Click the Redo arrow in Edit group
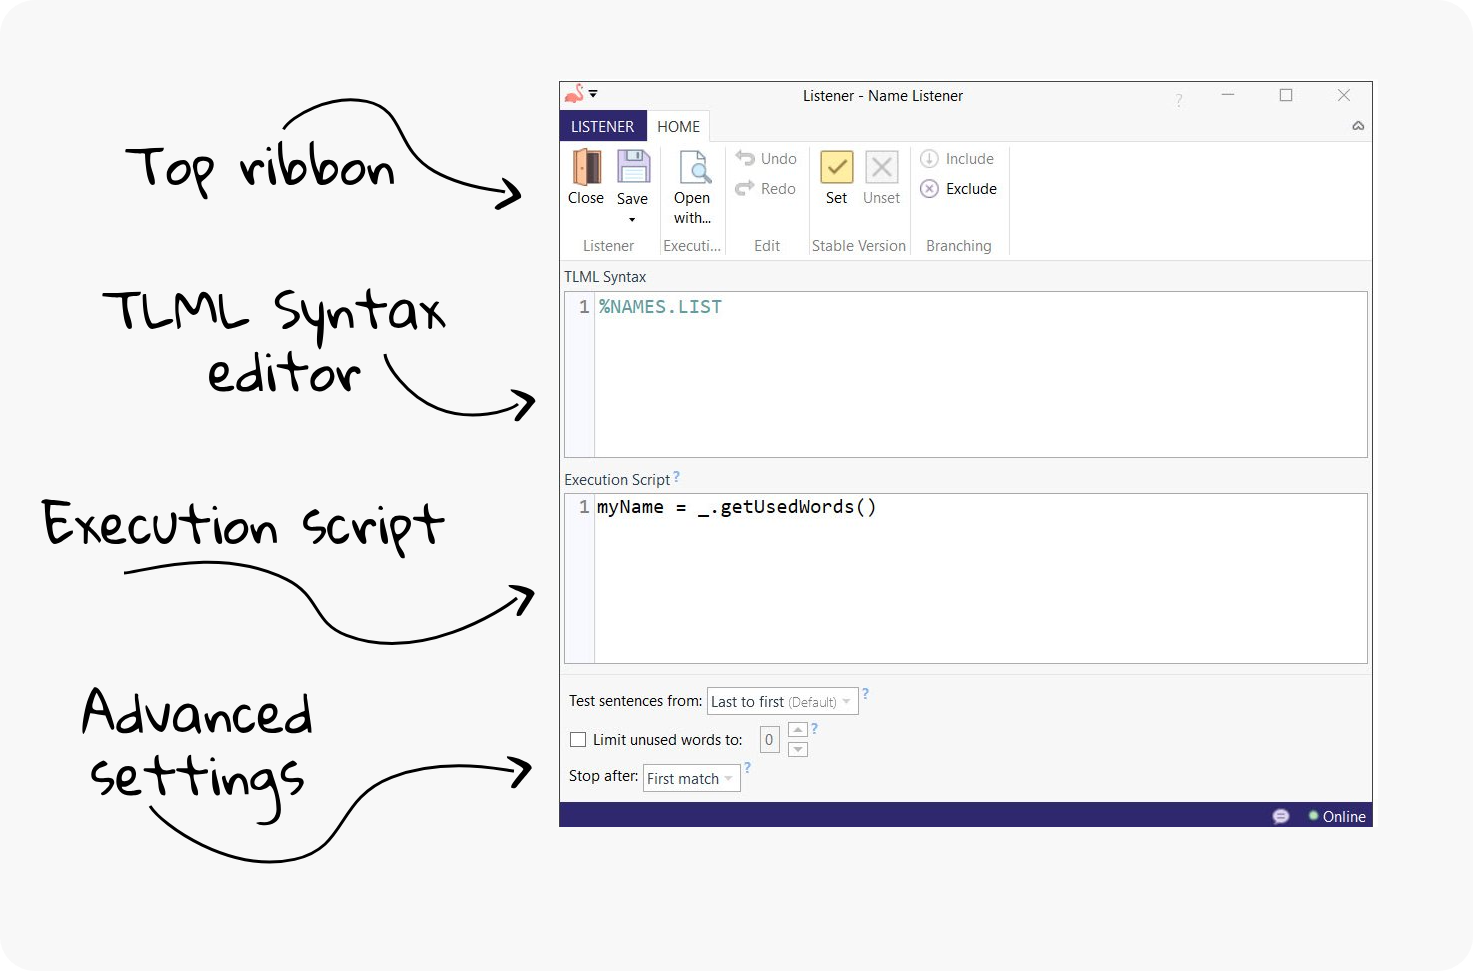The height and width of the screenshot is (971, 1473). point(745,189)
